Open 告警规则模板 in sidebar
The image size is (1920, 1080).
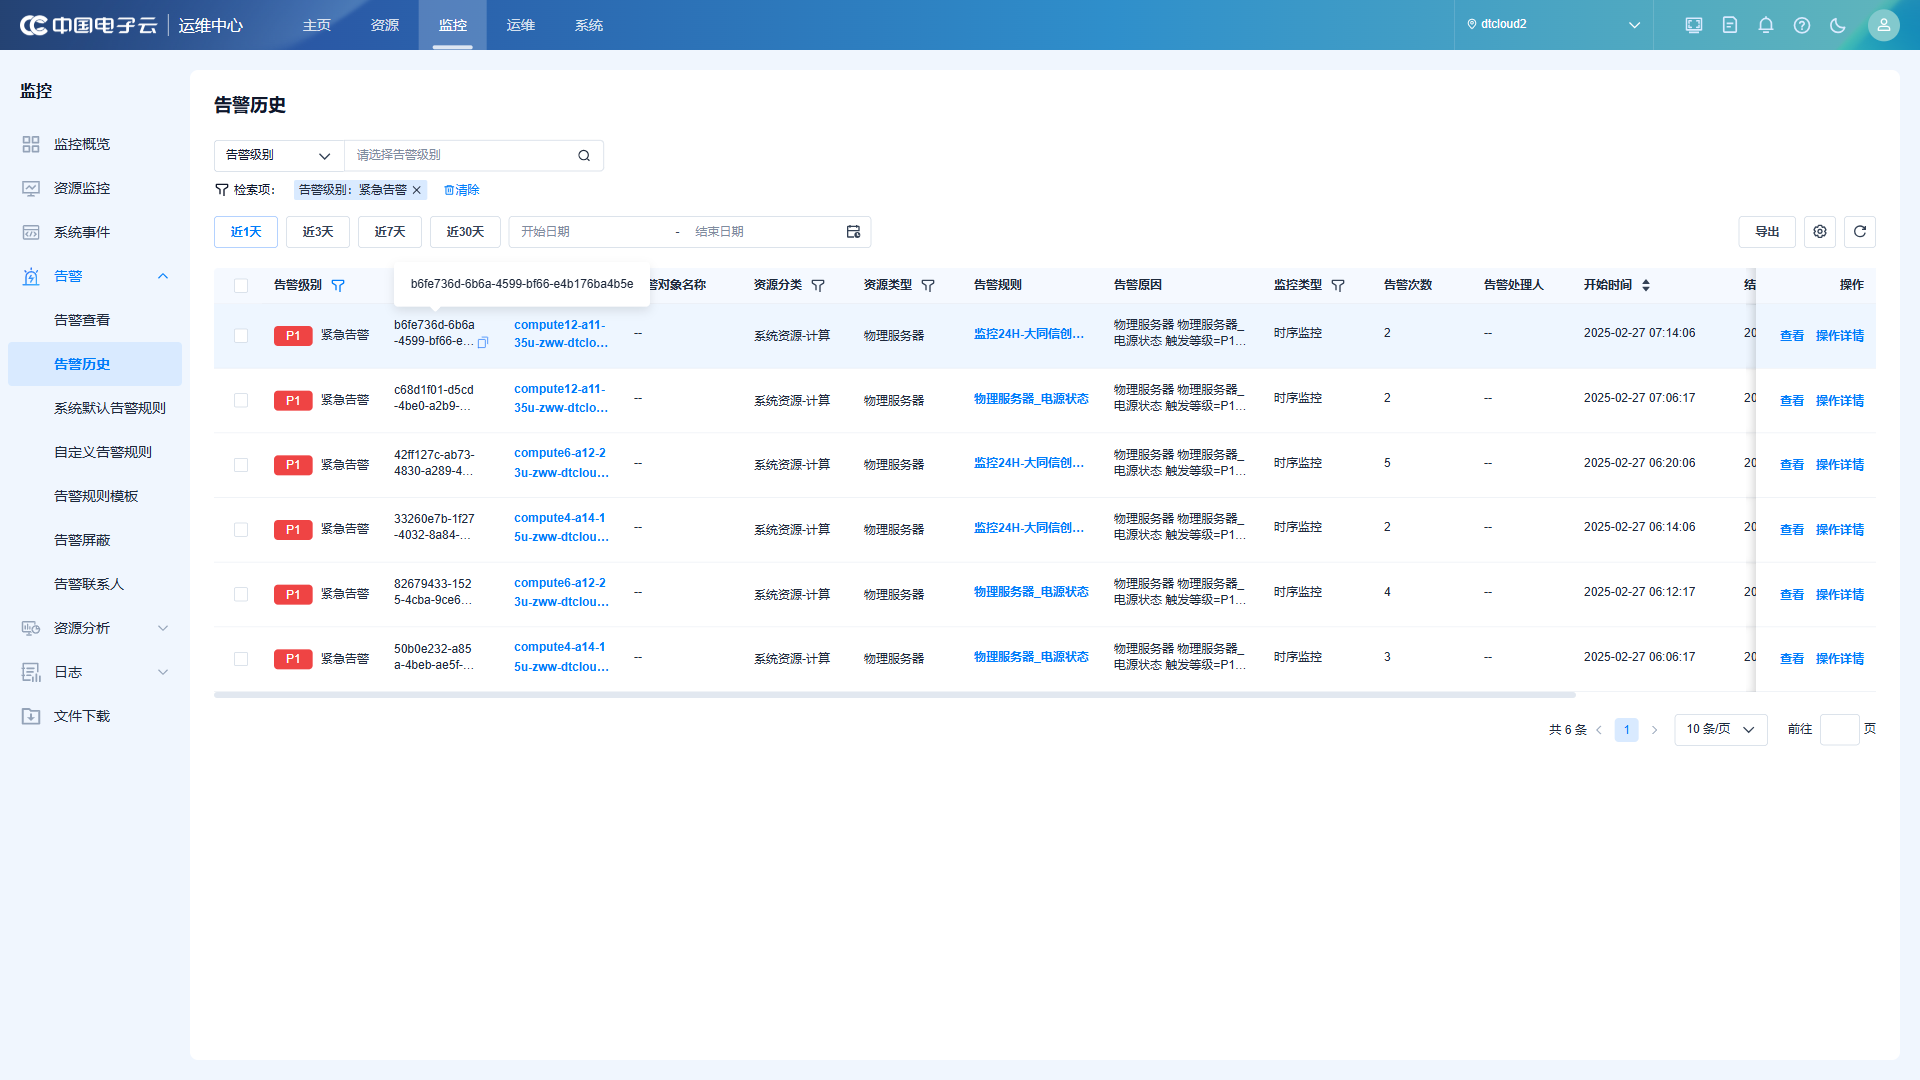(x=95, y=496)
